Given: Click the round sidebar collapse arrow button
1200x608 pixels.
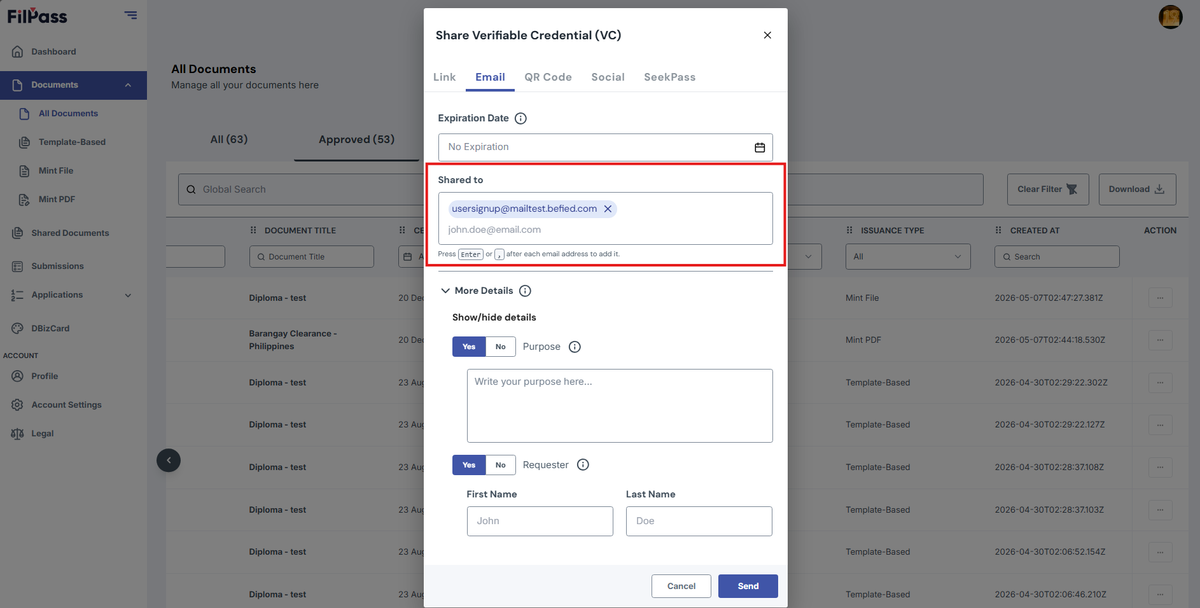Looking at the screenshot, I should pos(168,460).
